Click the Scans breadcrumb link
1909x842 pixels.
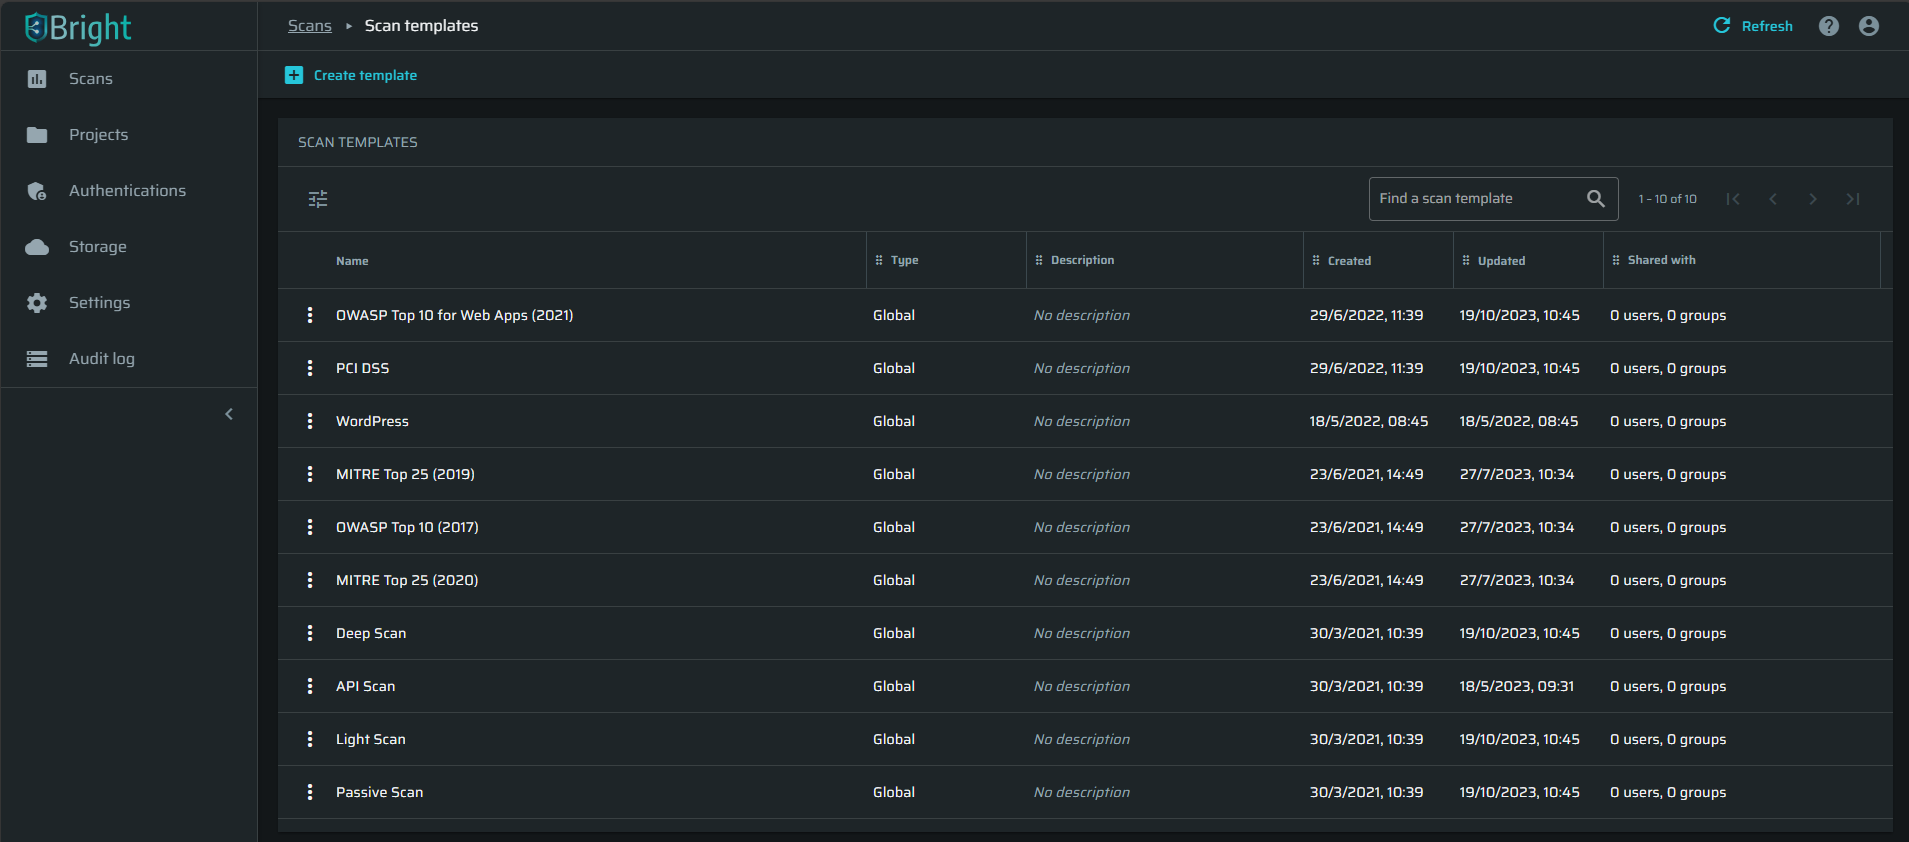(309, 26)
